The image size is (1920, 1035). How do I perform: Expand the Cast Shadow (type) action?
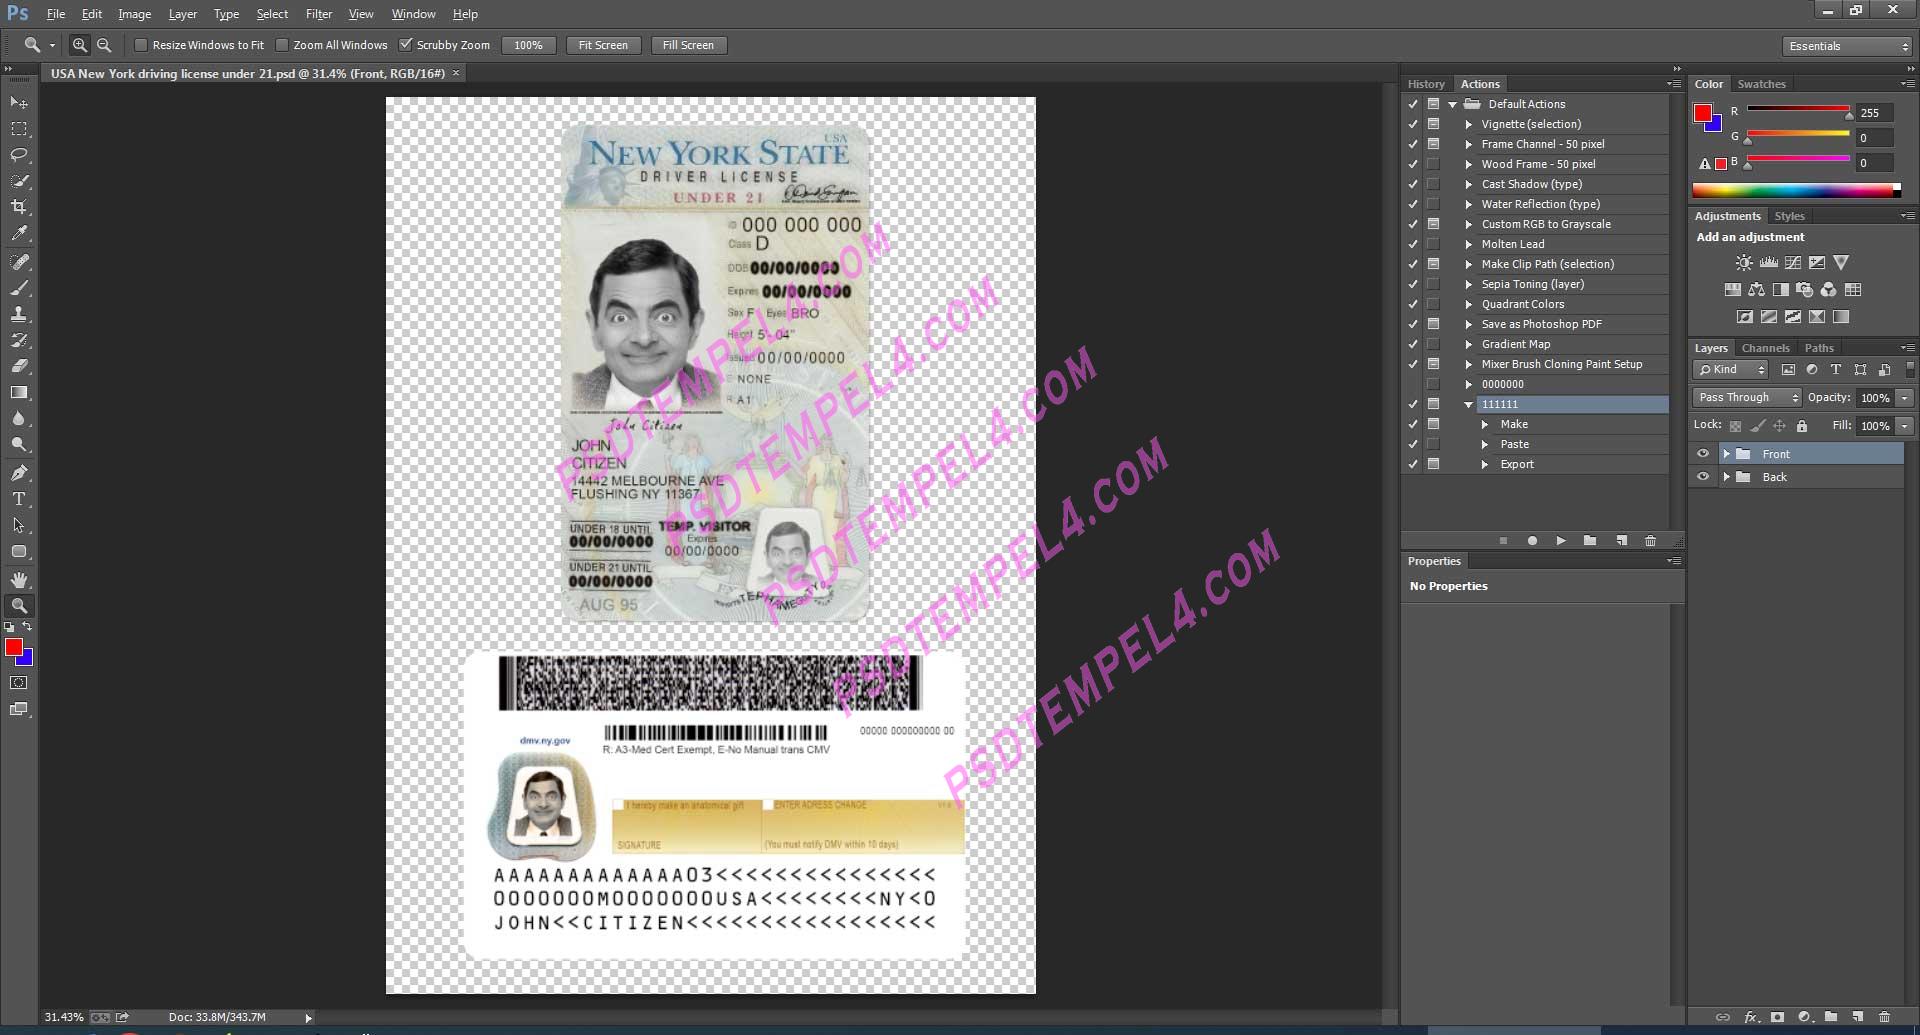pyautogui.click(x=1467, y=184)
